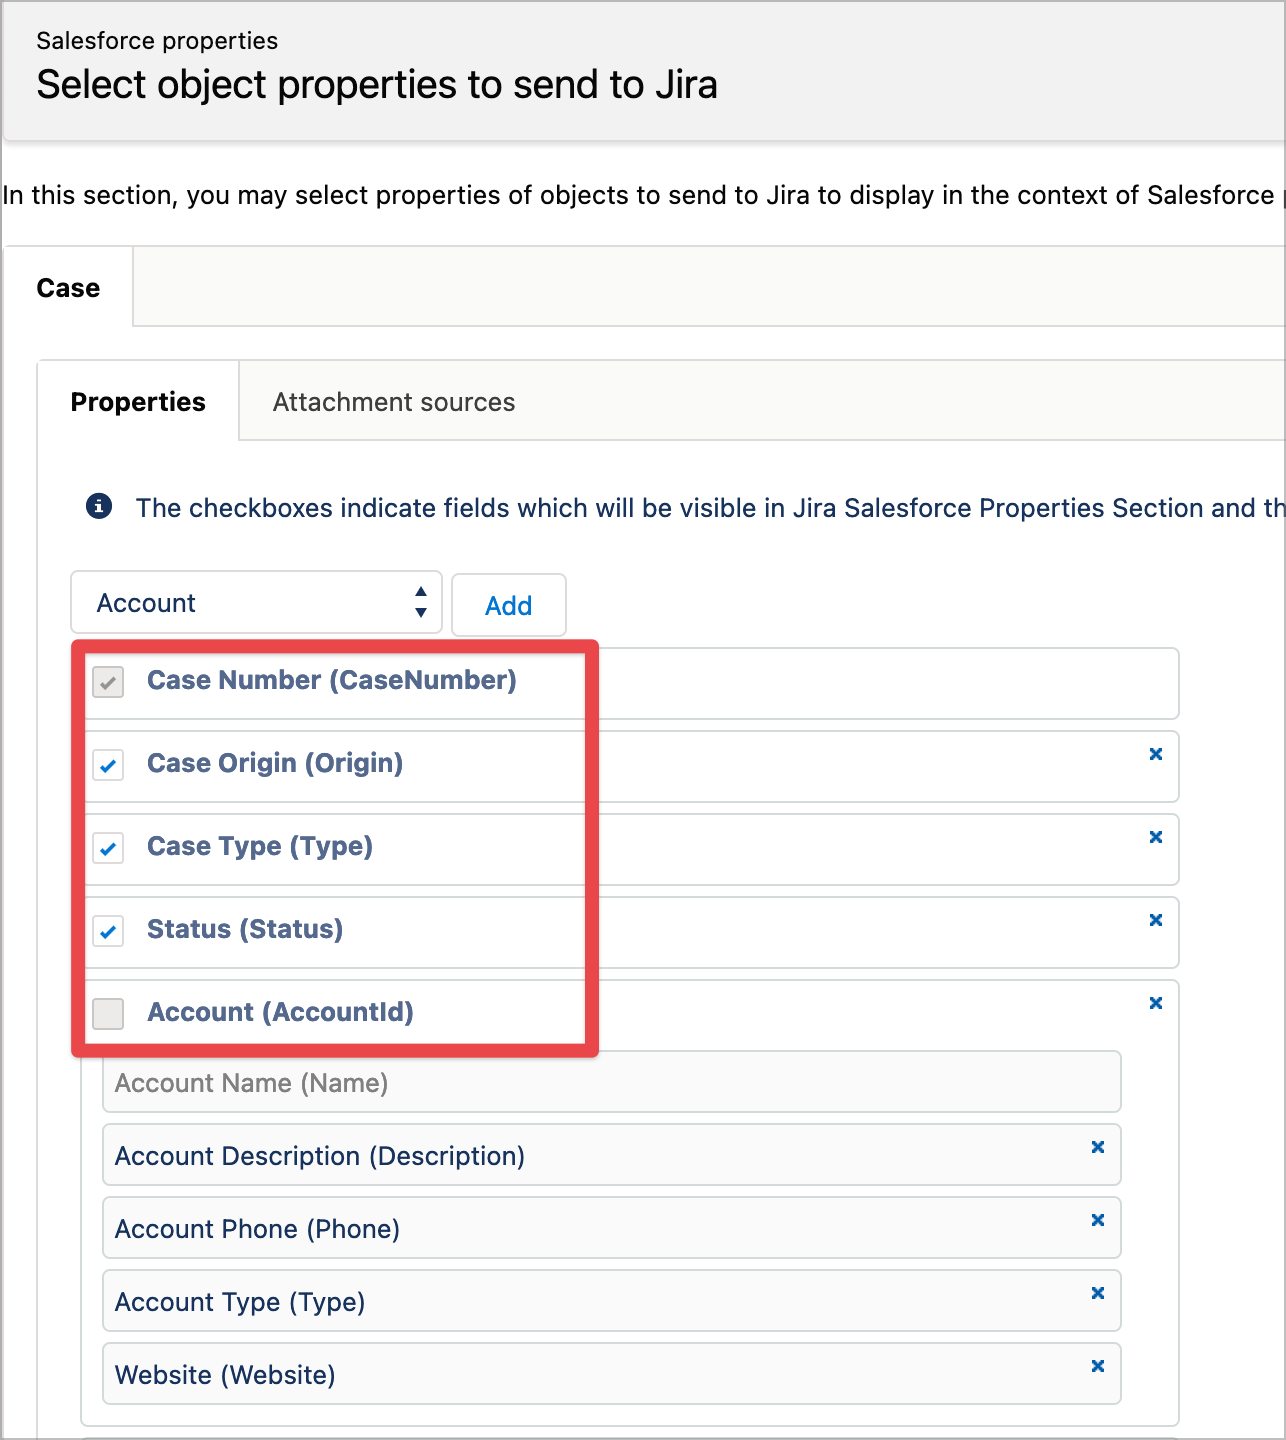Remove Account Phone sub-property
The height and width of the screenshot is (1440, 1286).
(x=1097, y=1220)
